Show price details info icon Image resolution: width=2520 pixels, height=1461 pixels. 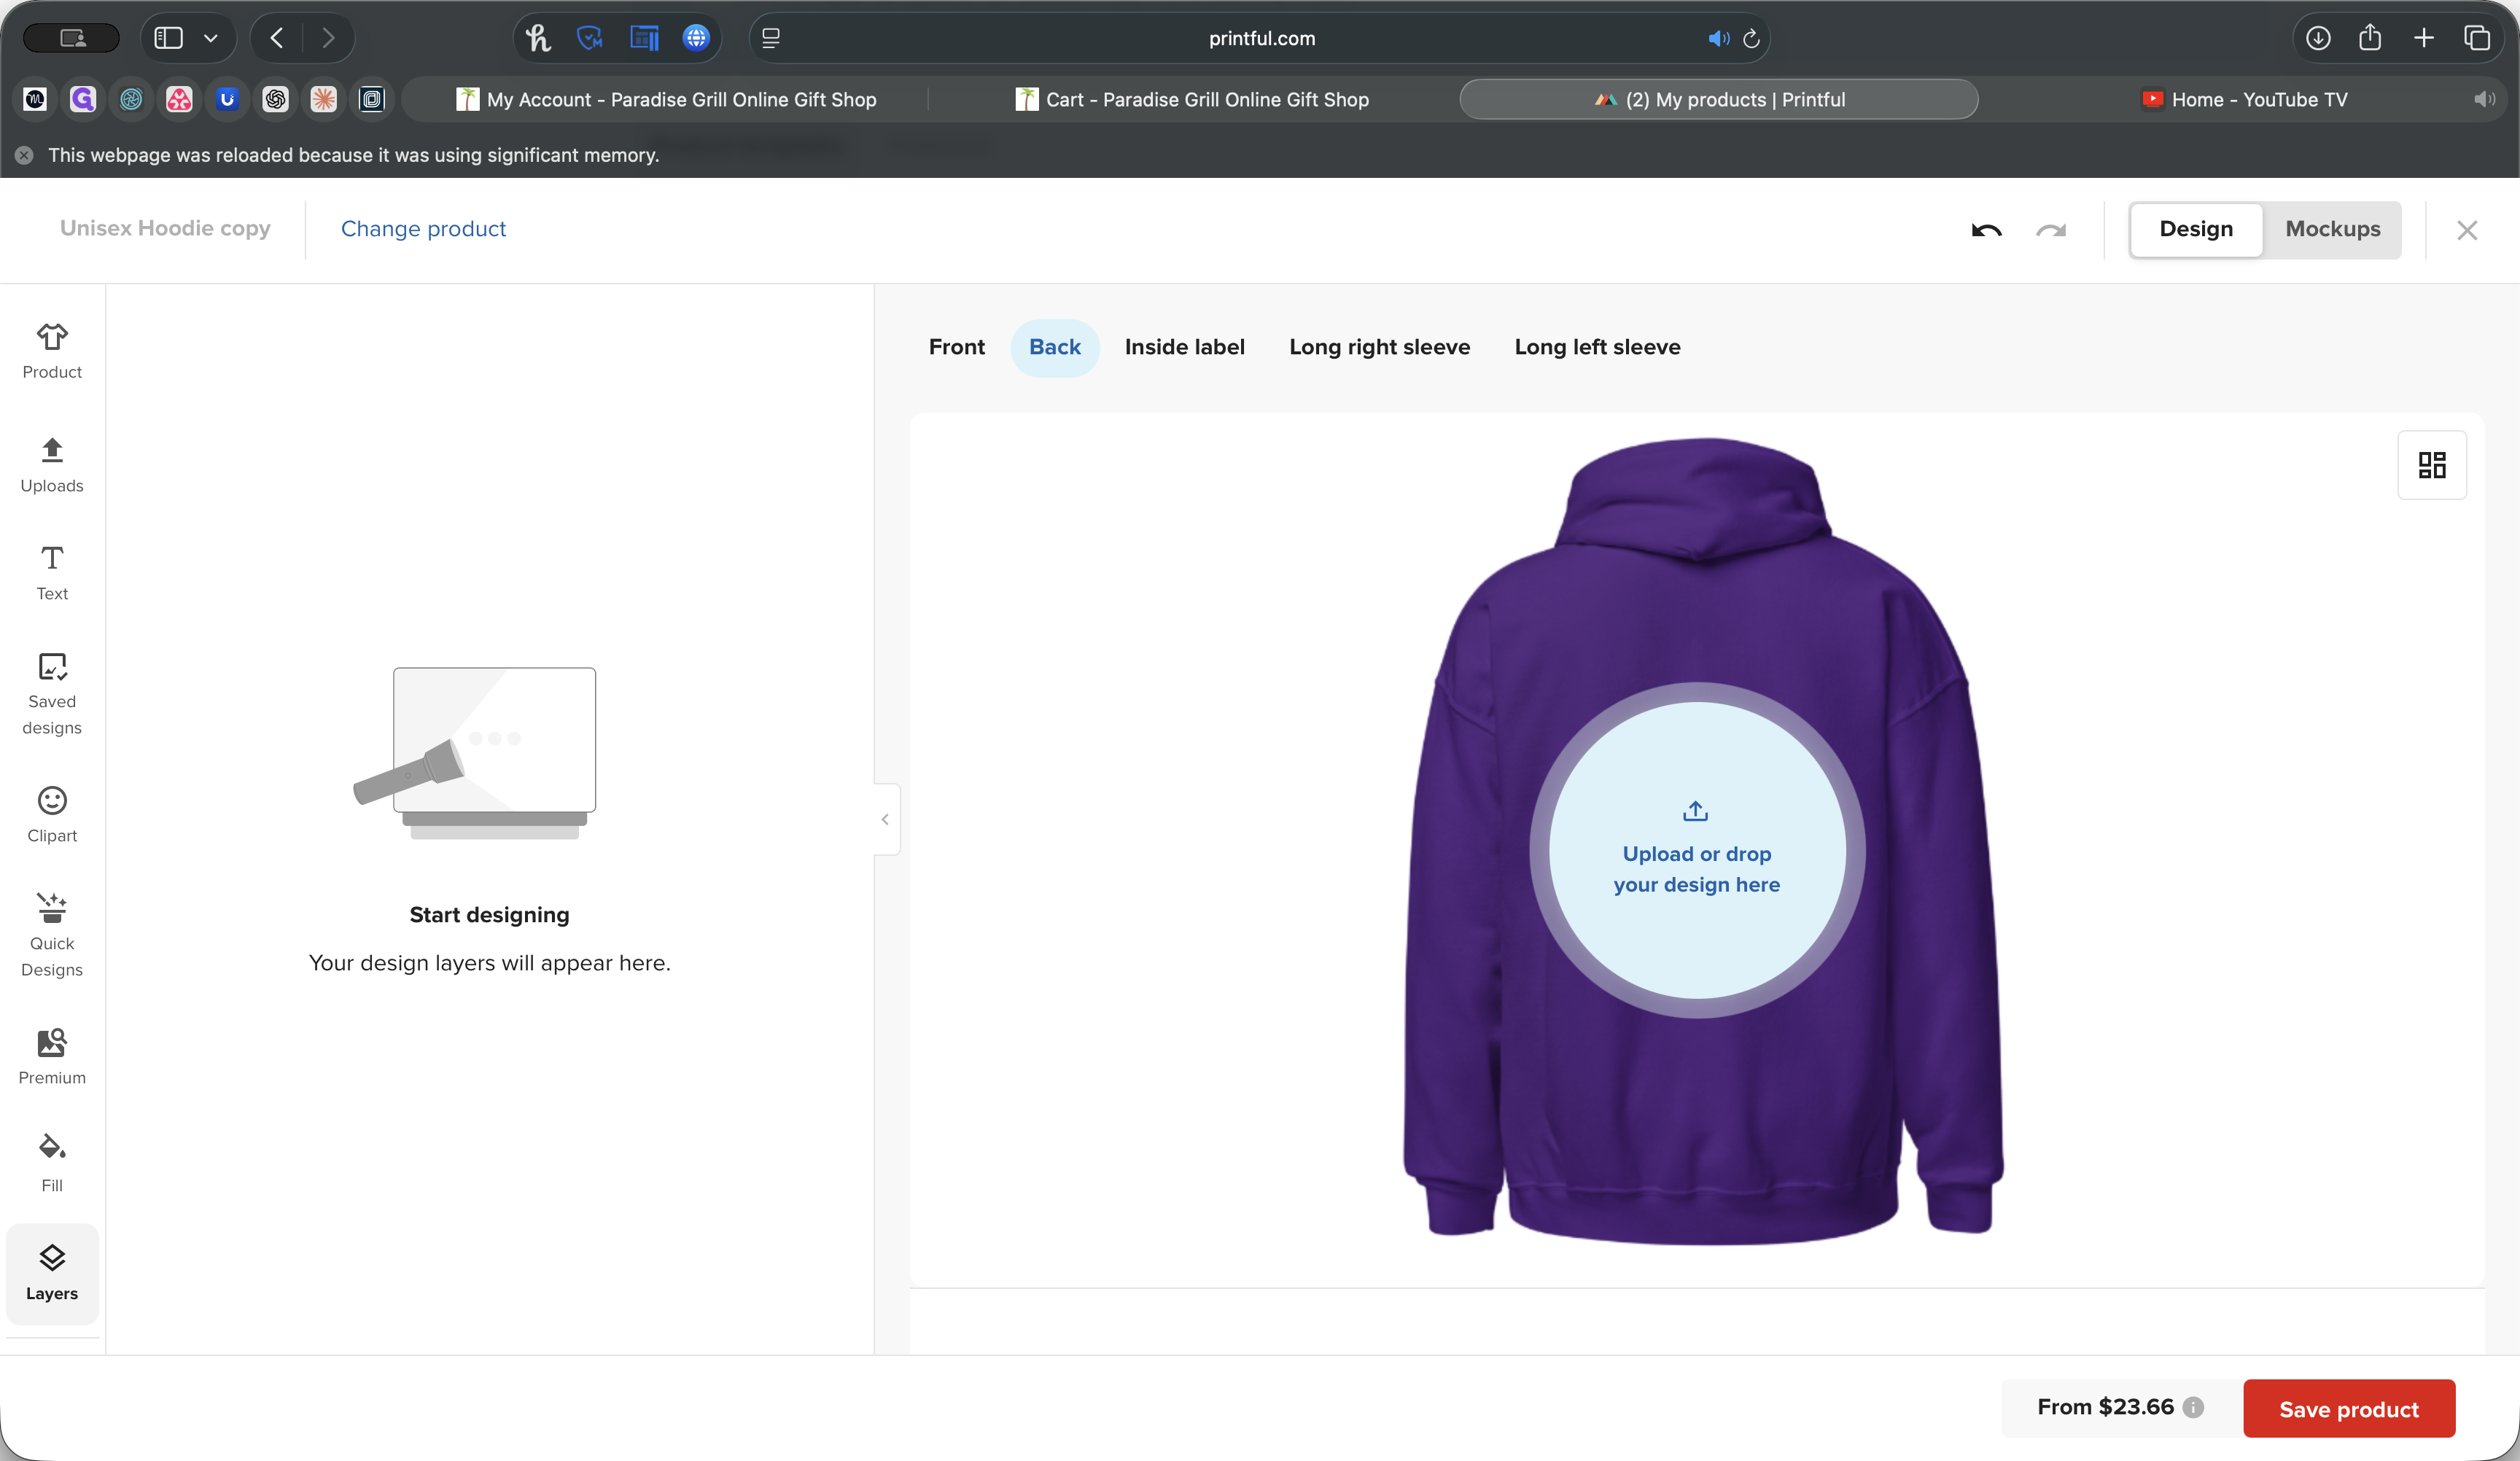[x=2193, y=1407]
